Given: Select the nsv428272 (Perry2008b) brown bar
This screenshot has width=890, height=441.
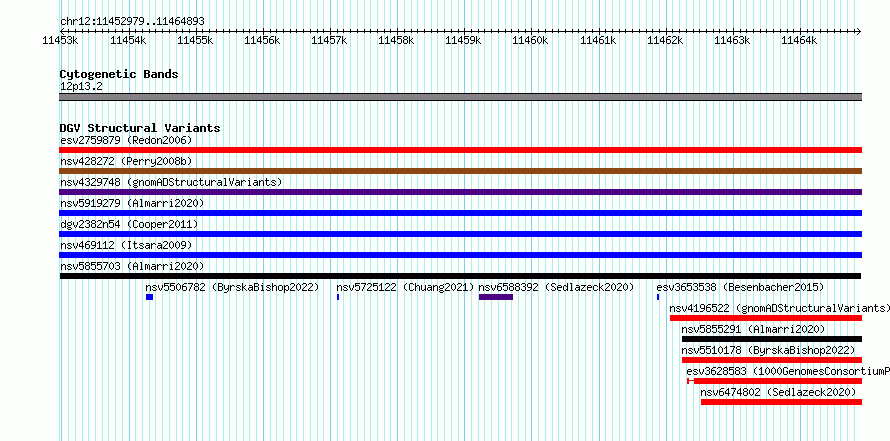Looking at the screenshot, I should [460, 171].
